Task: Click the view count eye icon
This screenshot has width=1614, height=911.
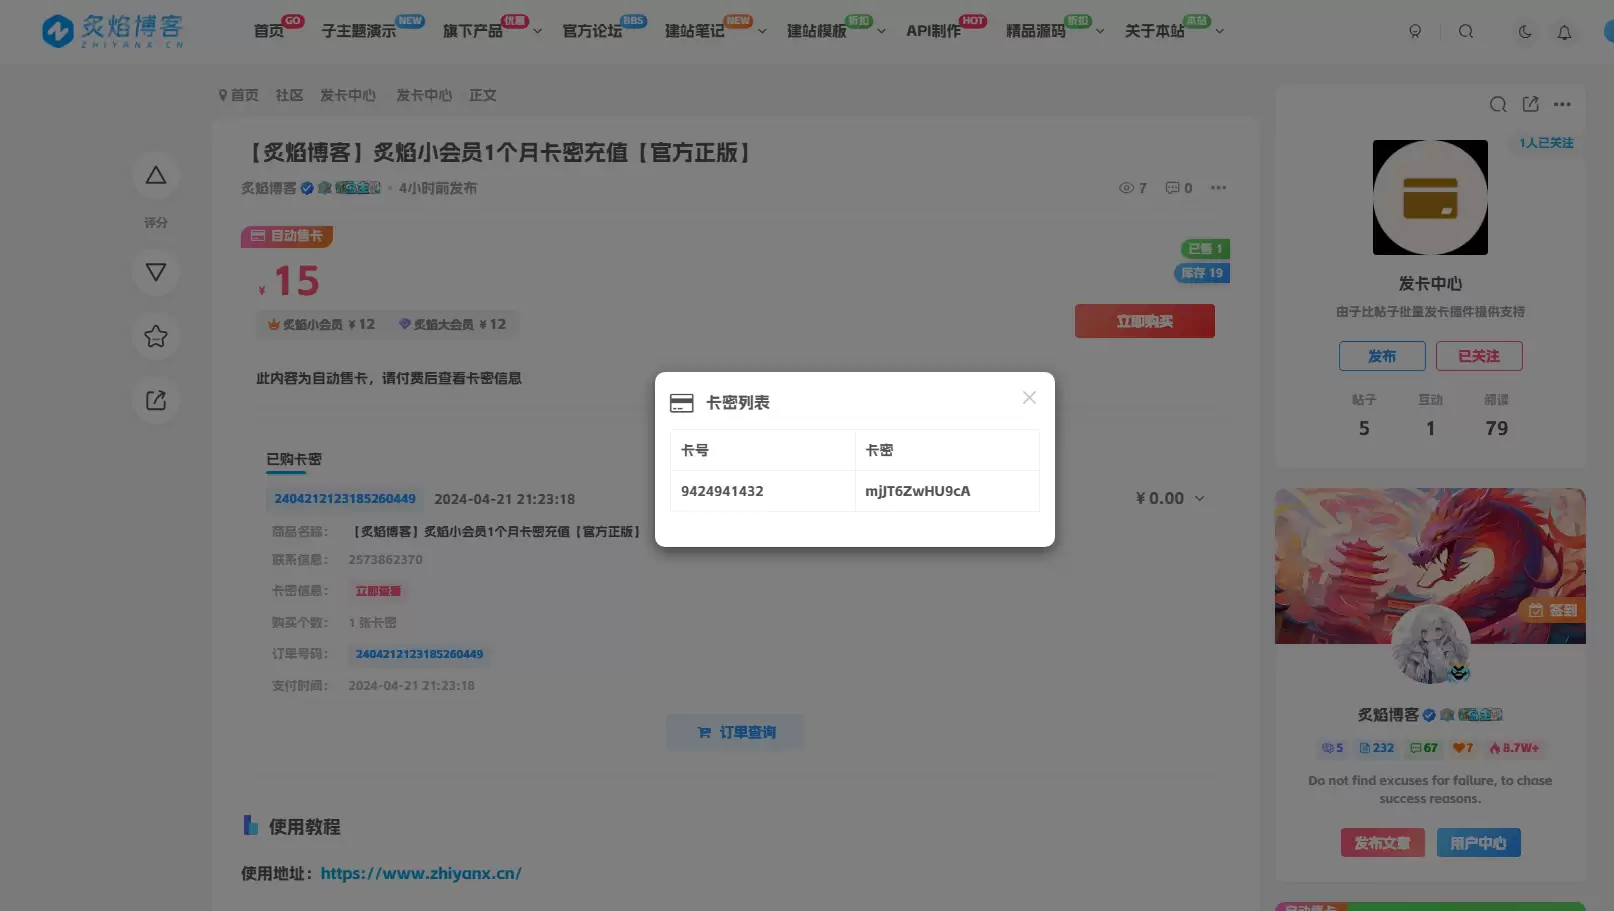Action: 1126,188
